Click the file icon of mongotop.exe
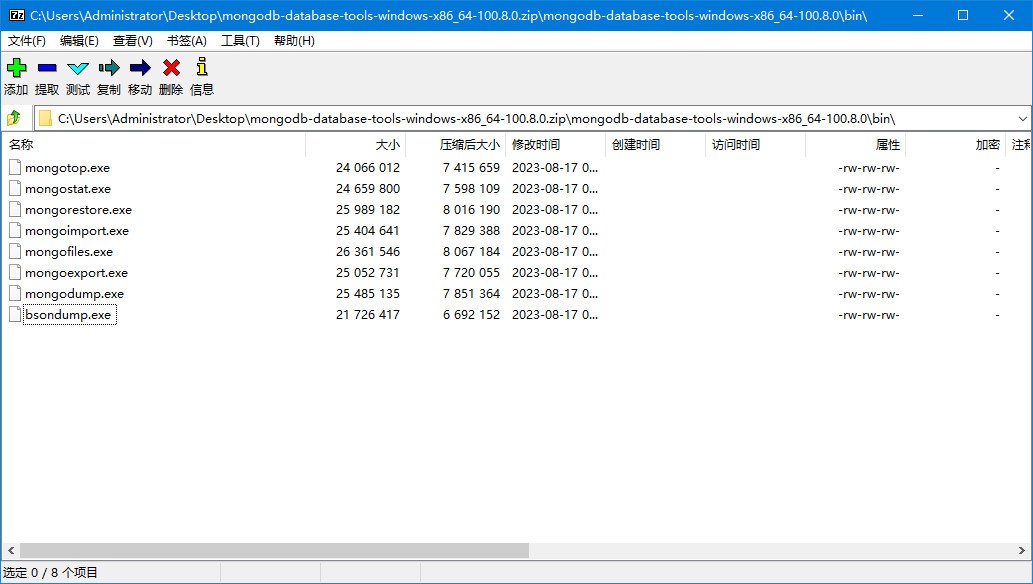This screenshot has width=1033, height=584. [14, 167]
